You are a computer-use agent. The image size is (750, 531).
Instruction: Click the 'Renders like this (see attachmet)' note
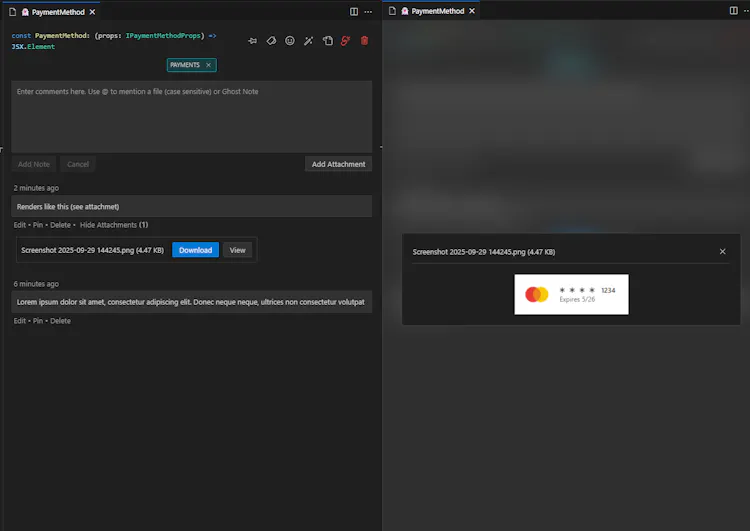pos(191,207)
